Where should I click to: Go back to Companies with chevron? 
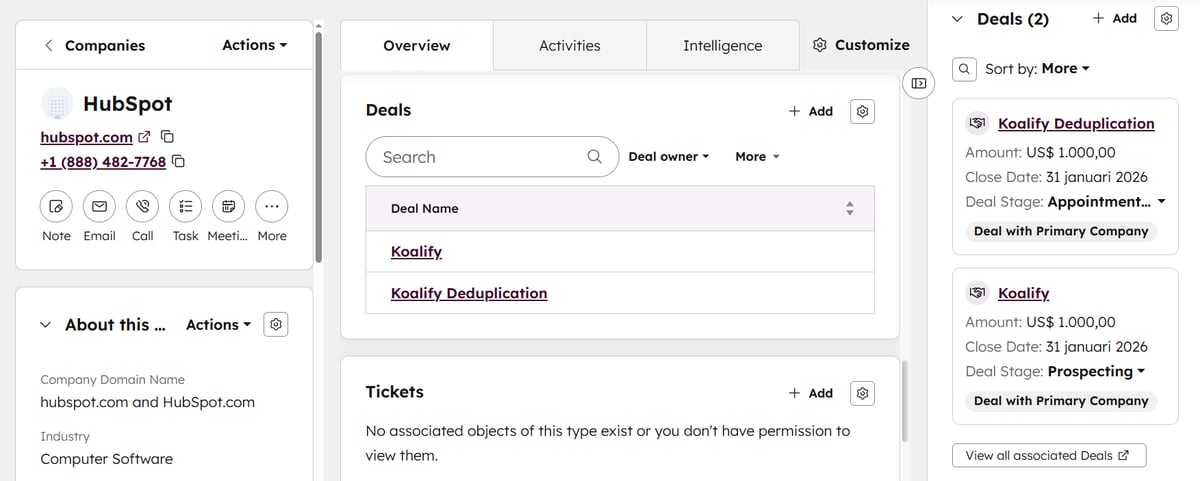click(48, 45)
